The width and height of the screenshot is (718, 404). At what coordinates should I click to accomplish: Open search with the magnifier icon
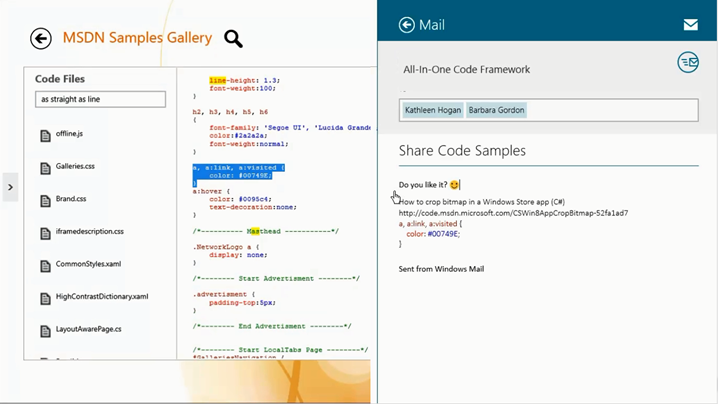pyautogui.click(x=233, y=39)
